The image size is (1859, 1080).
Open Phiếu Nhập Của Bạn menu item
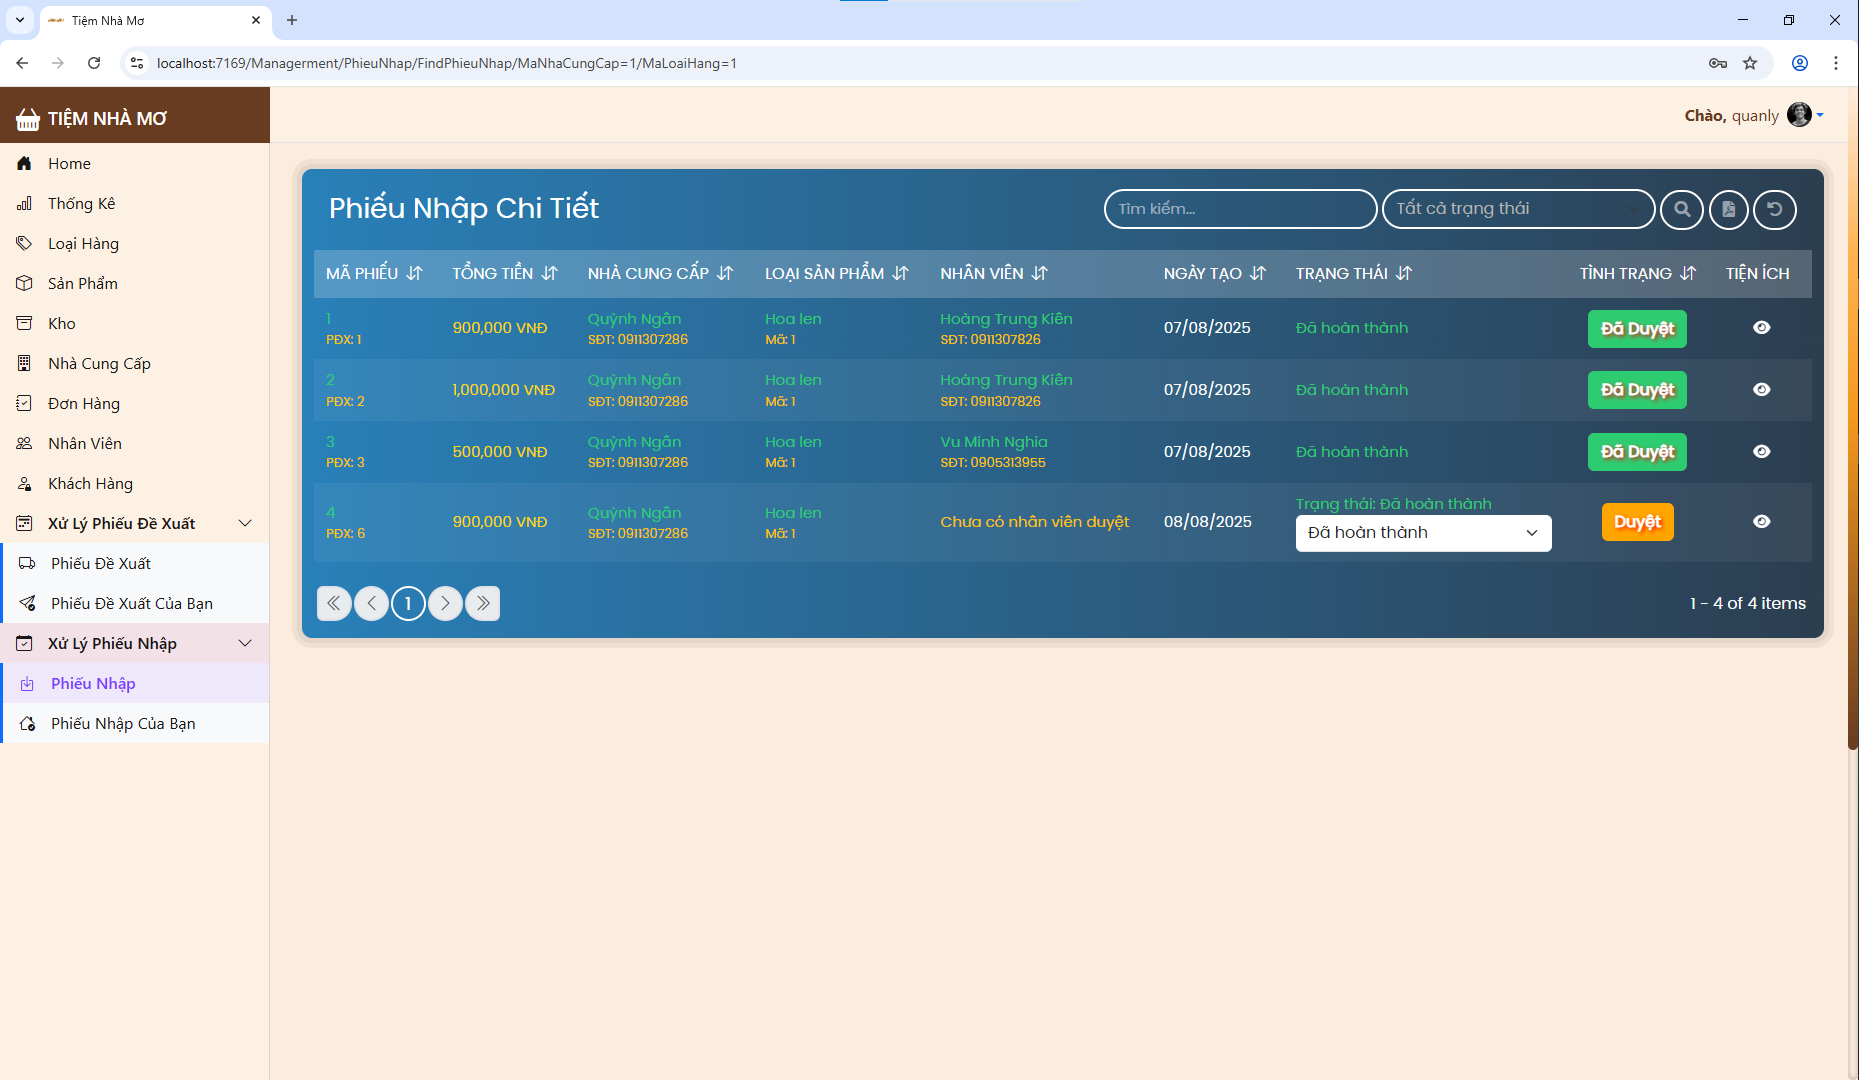click(123, 723)
